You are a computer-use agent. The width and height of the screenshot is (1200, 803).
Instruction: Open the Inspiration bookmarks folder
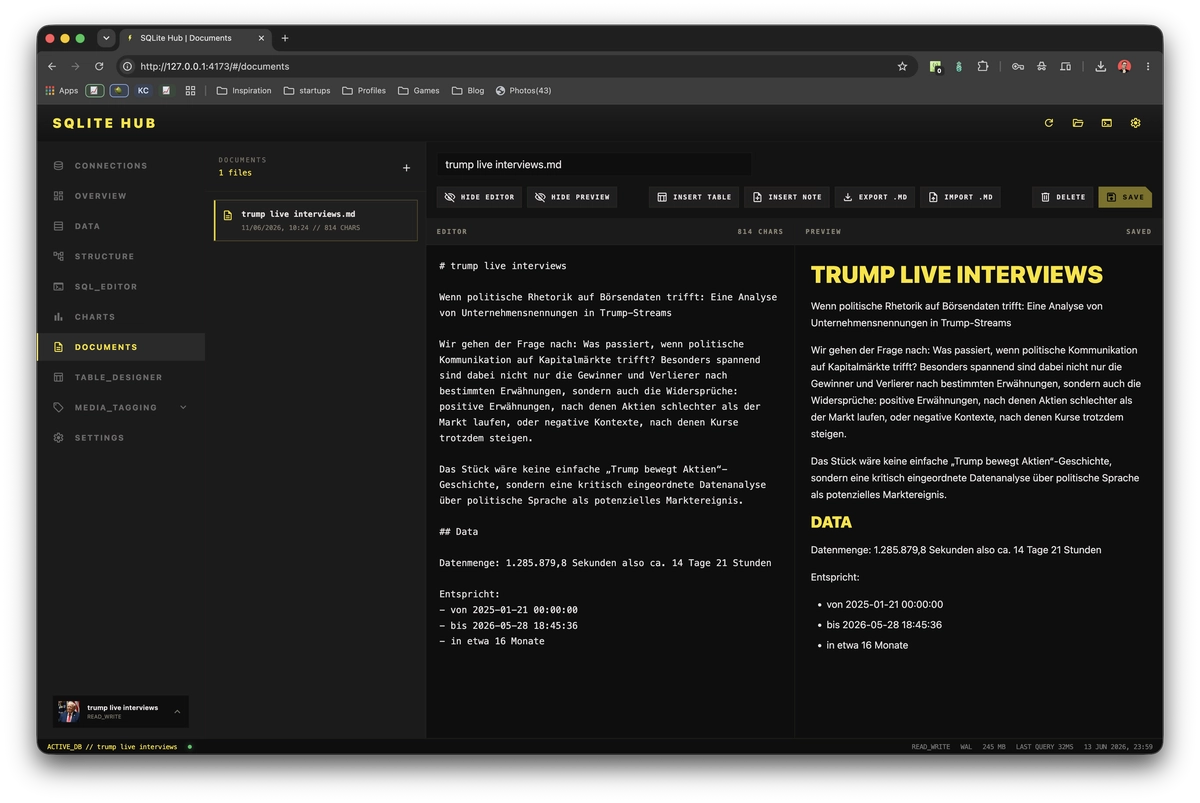tap(244, 90)
